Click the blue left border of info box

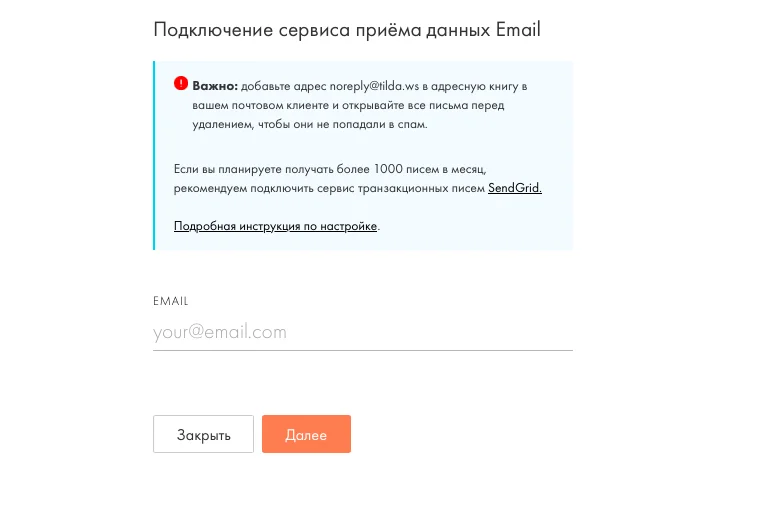(x=154, y=155)
